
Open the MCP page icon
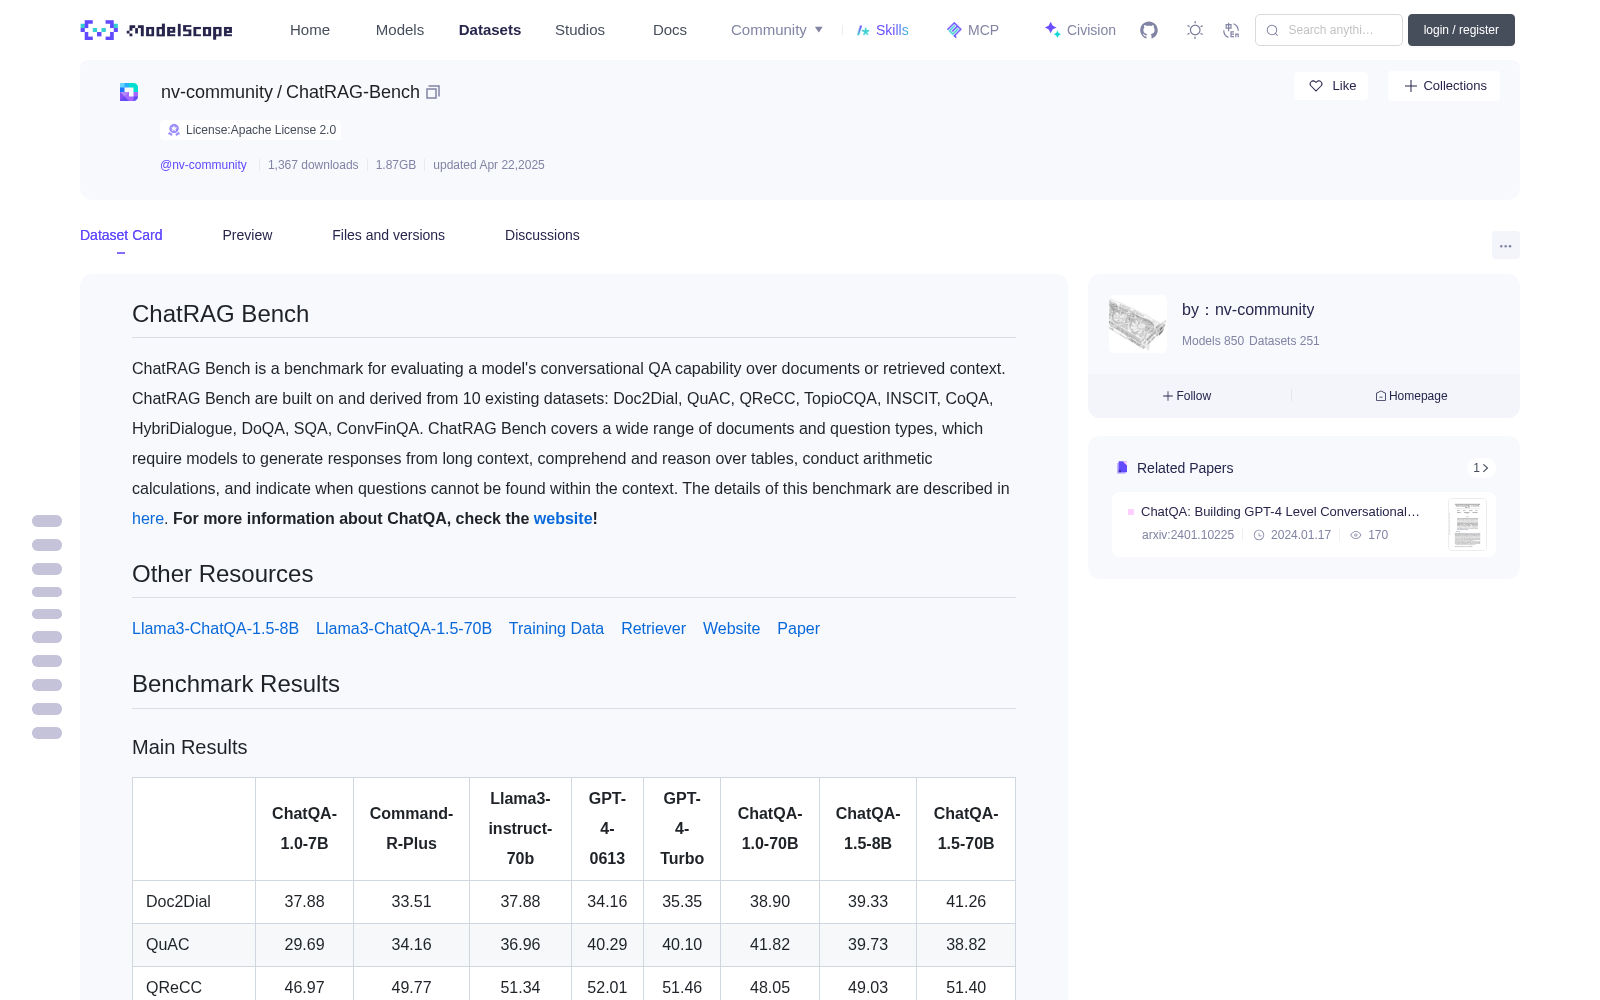pos(954,30)
